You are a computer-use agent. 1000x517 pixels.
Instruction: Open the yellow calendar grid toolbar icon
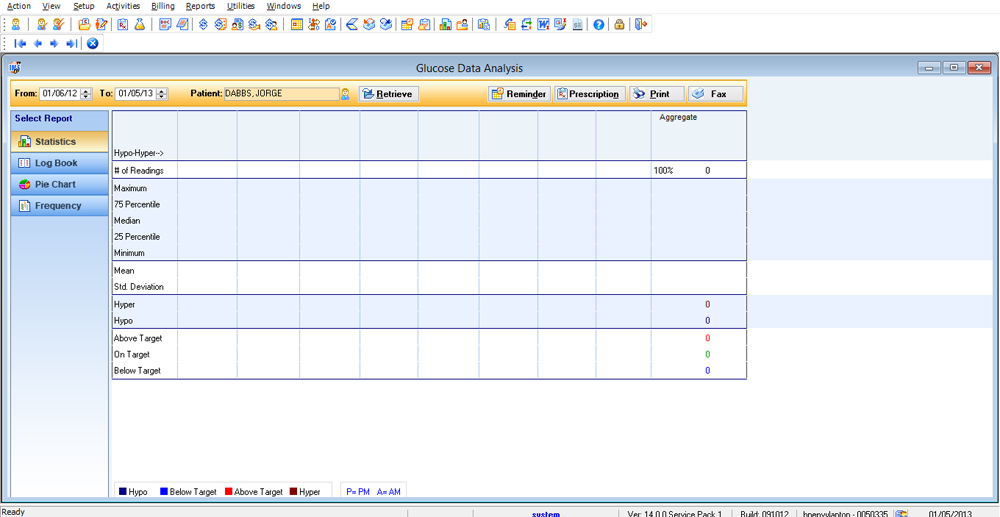pos(297,24)
